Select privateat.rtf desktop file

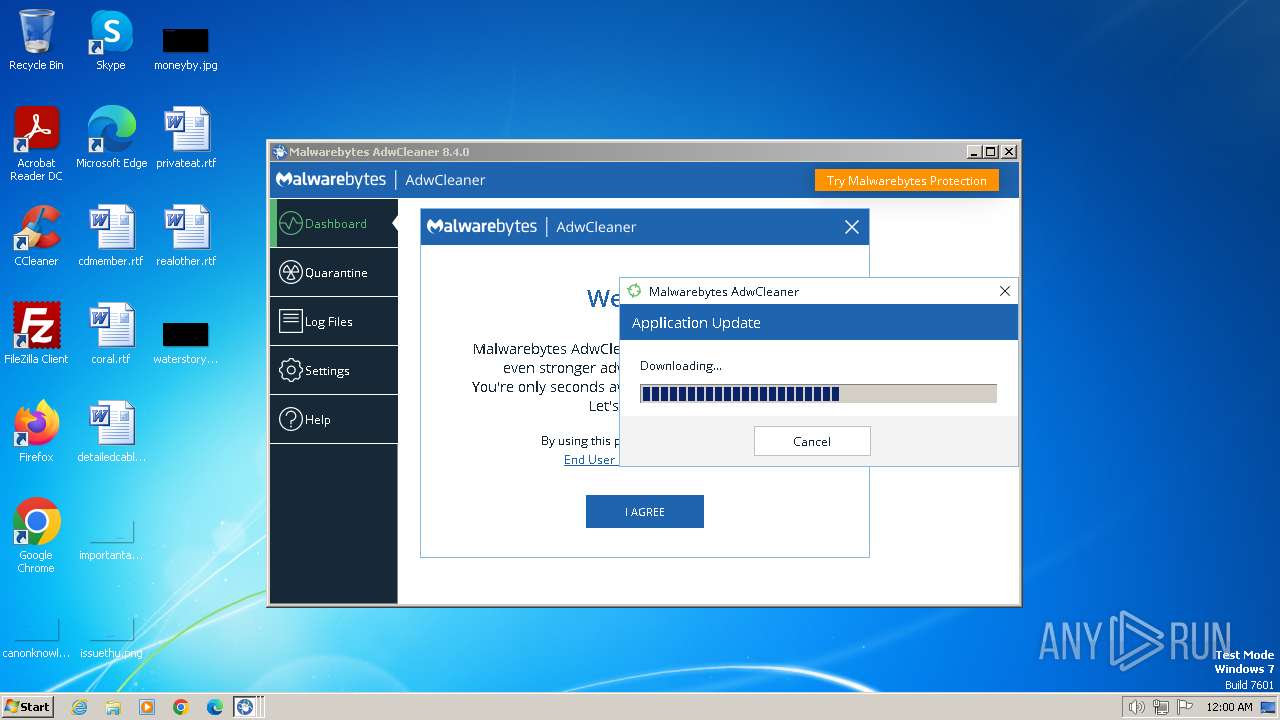point(186,138)
